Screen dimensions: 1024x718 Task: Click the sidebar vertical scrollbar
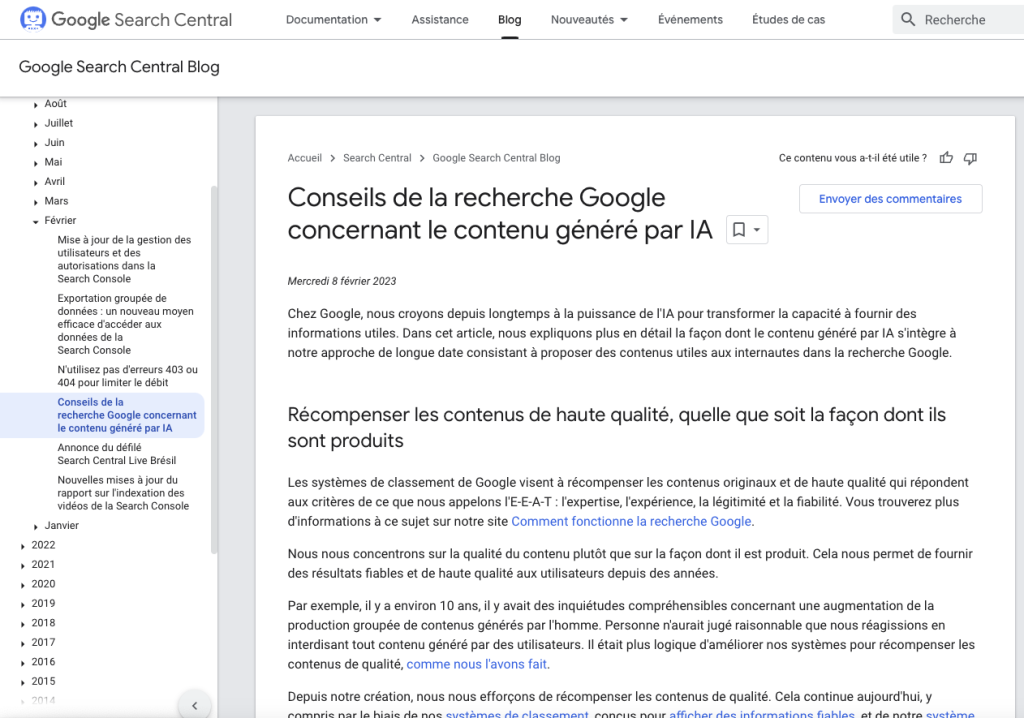(x=214, y=370)
